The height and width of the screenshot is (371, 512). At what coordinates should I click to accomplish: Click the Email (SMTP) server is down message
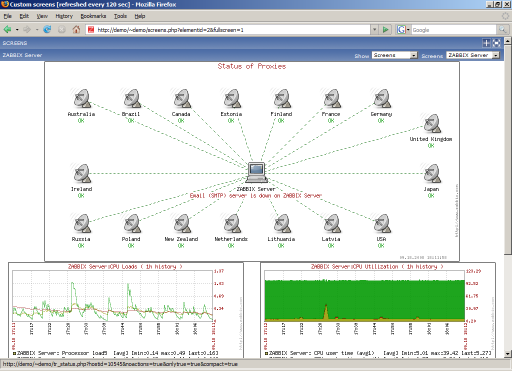pos(256,196)
